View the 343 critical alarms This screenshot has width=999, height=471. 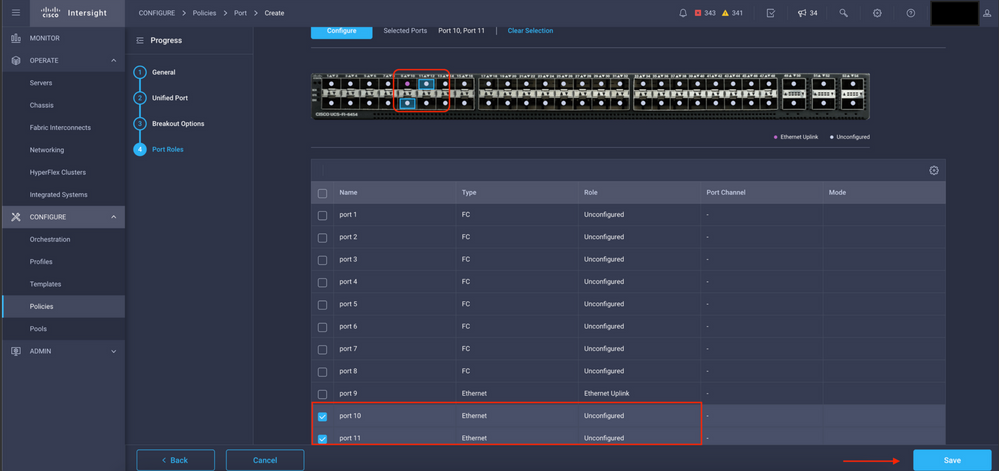[705, 13]
